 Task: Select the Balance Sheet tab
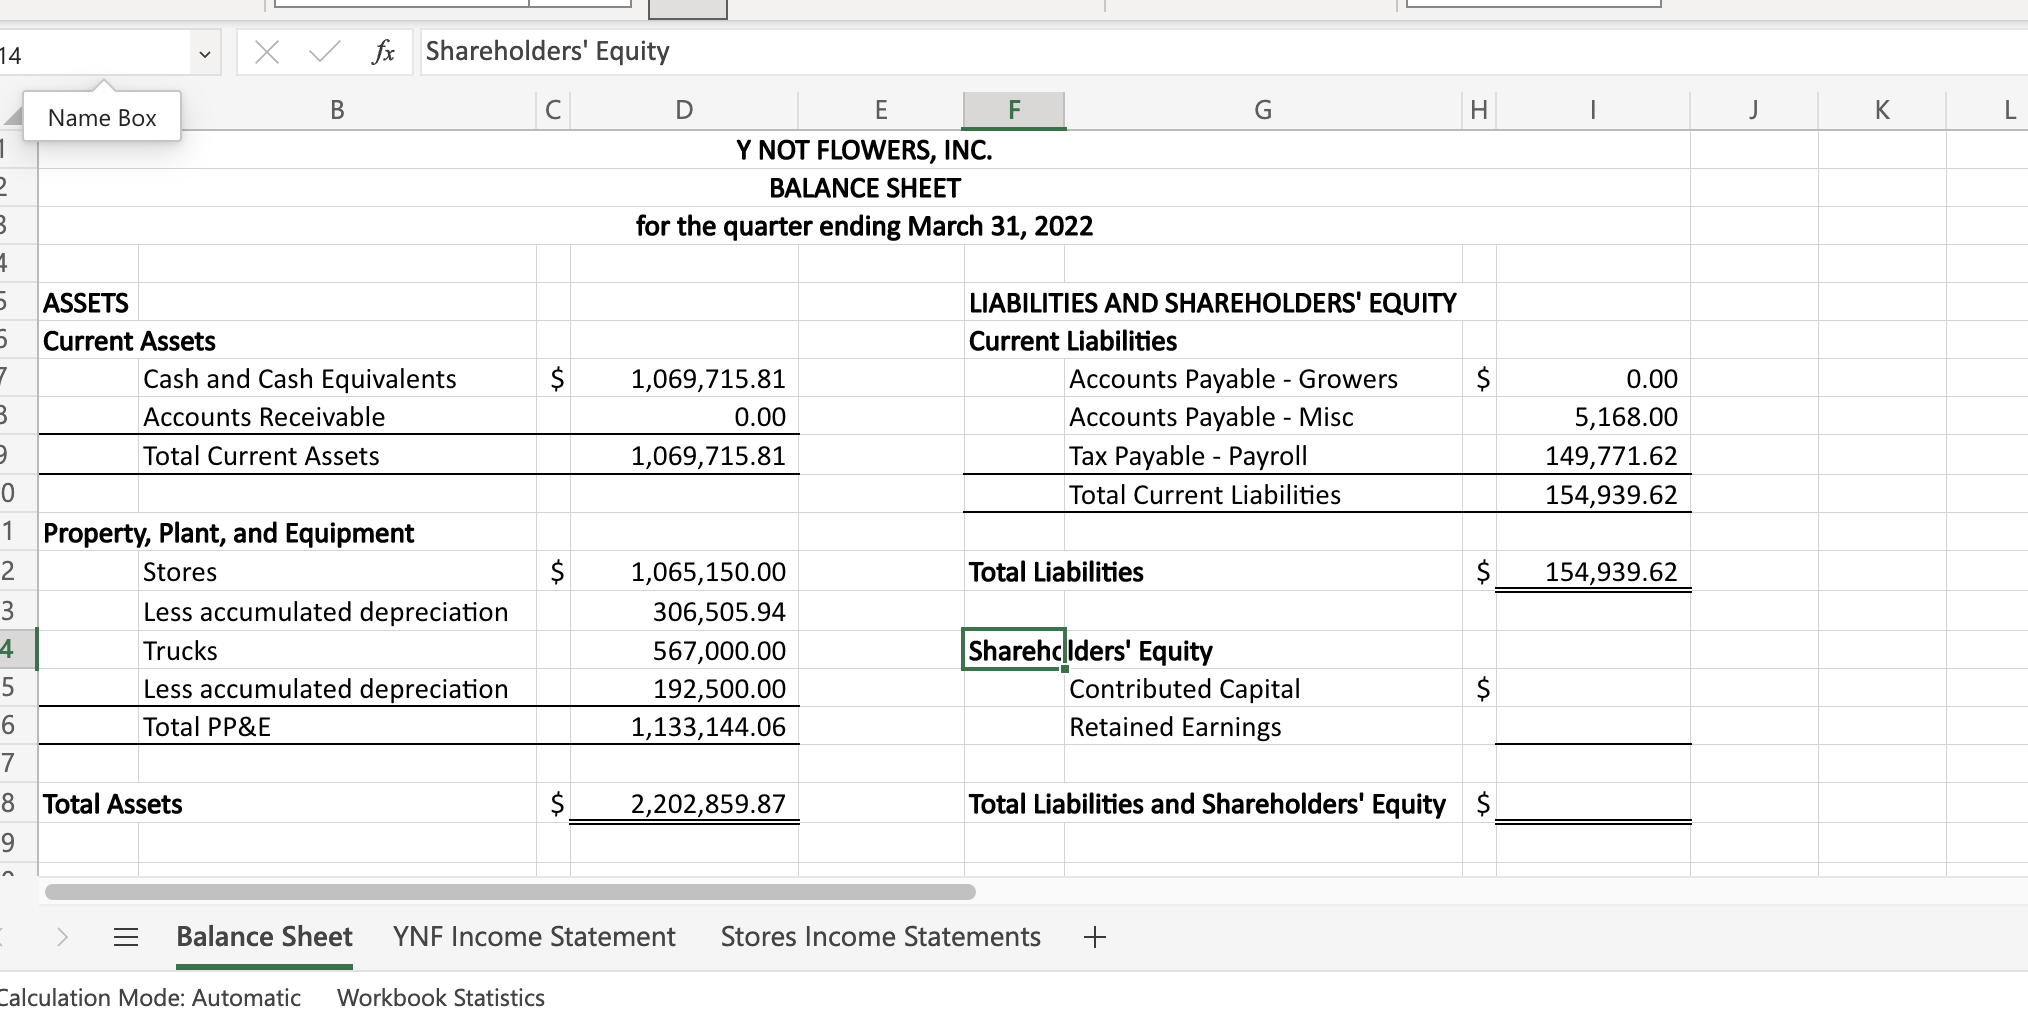point(264,938)
